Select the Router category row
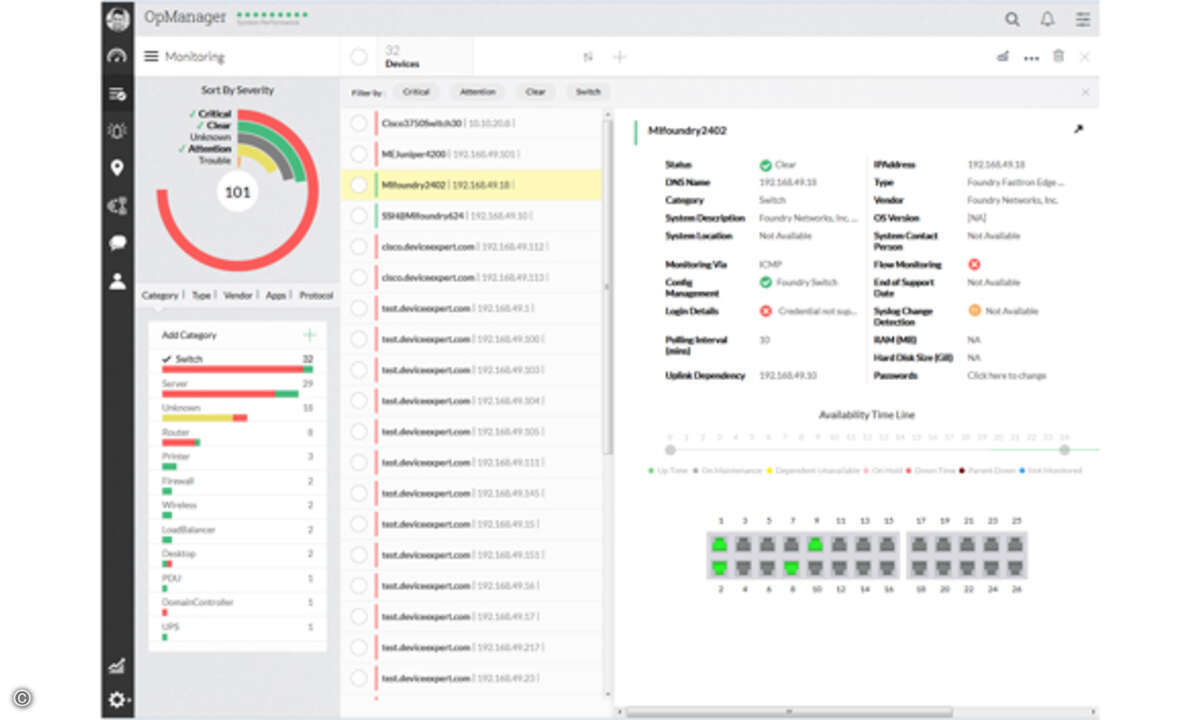1200x720 pixels. click(237, 437)
